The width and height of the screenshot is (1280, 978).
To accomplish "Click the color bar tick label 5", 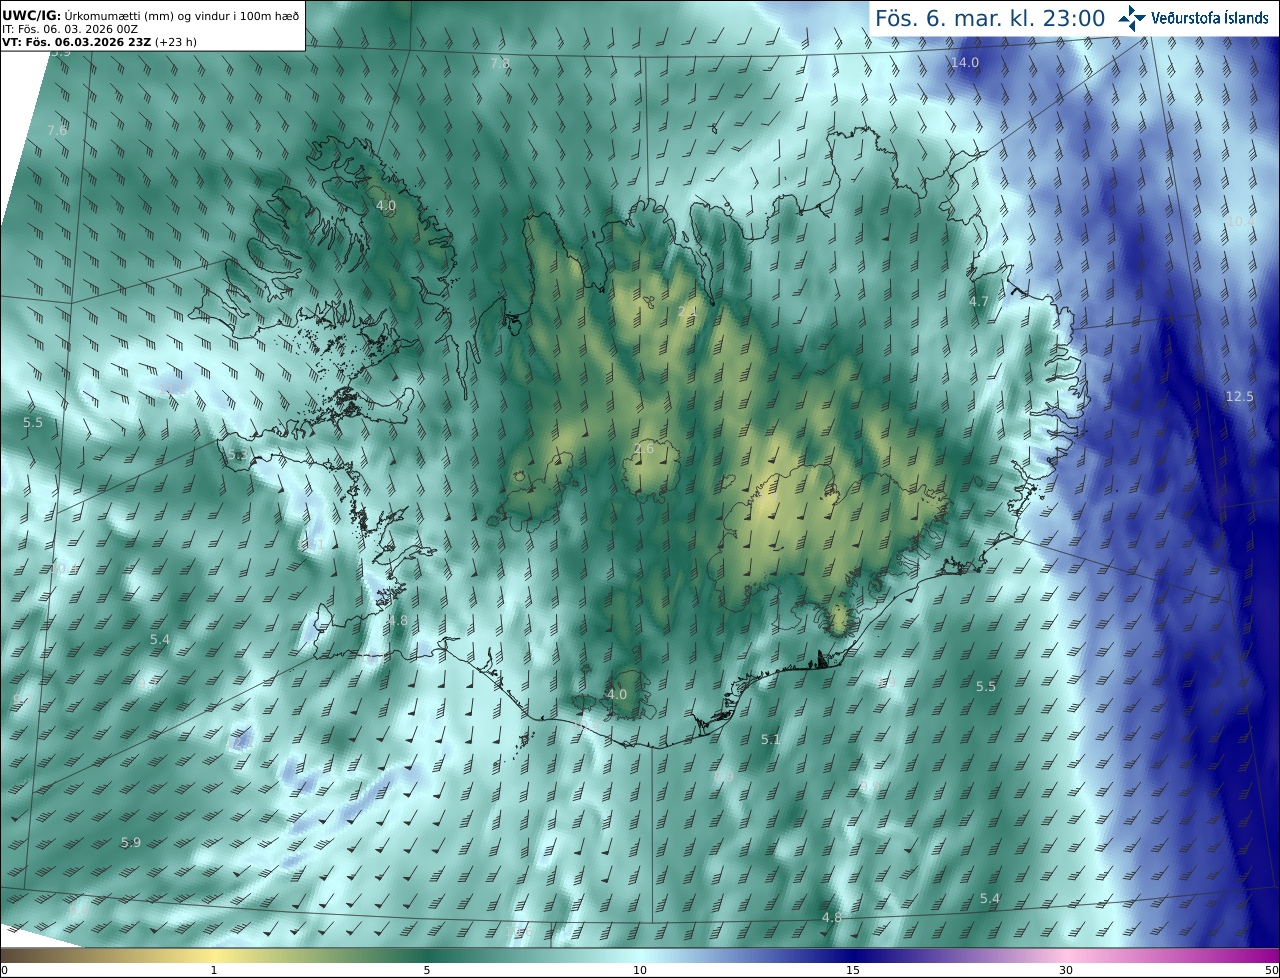I will (427, 970).
